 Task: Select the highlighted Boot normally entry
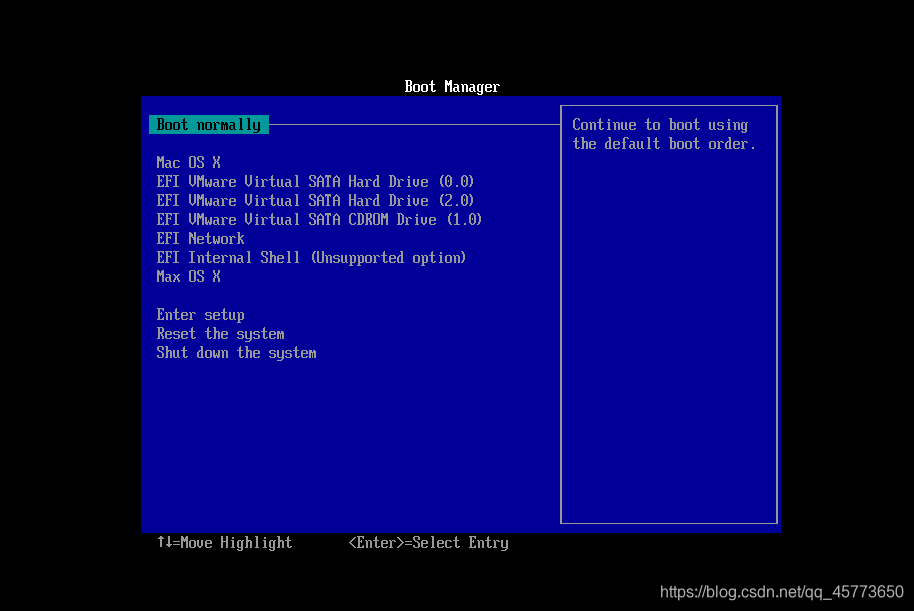209,125
